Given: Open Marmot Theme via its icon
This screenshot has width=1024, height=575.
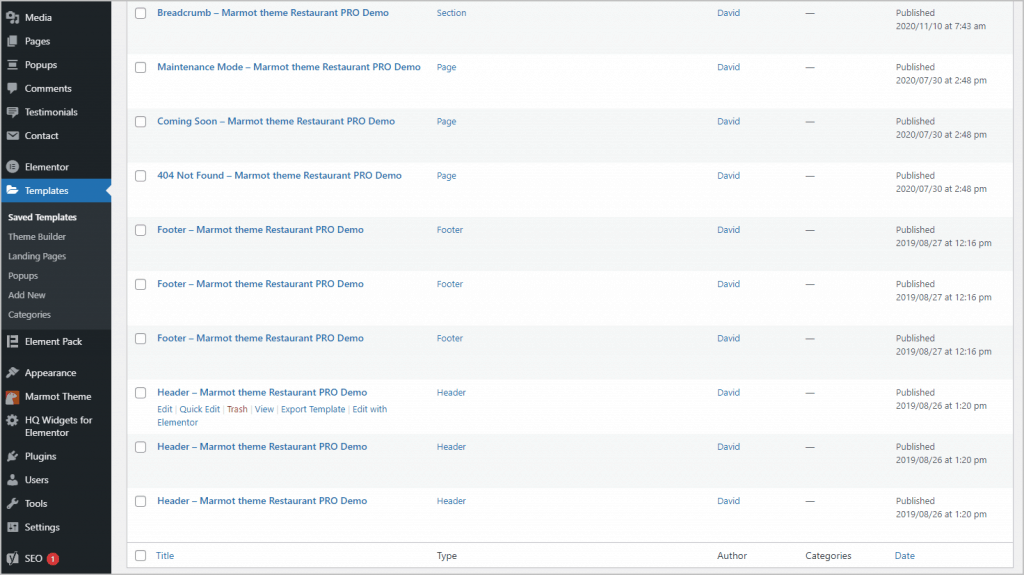Looking at the screenshot, I should click(x=12, y=397).
